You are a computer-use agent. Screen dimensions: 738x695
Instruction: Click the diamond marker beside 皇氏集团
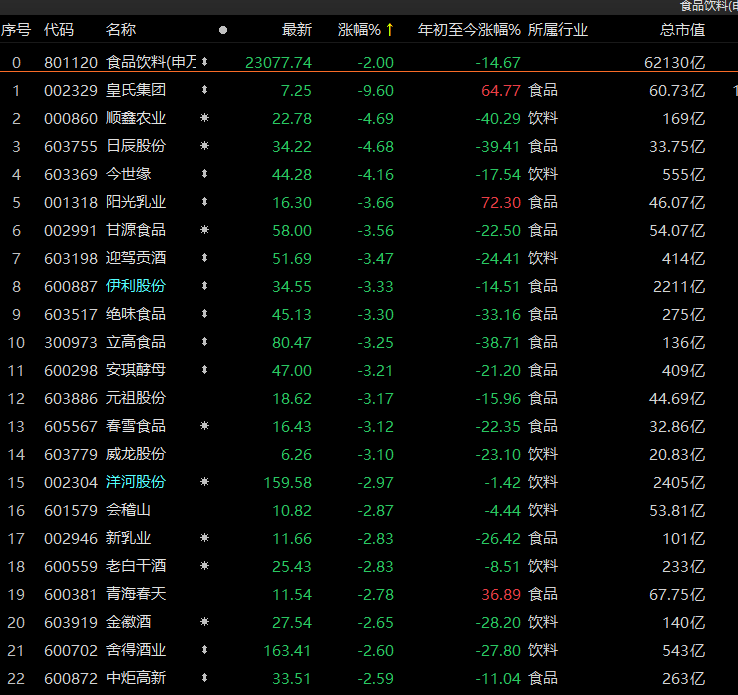205,90
